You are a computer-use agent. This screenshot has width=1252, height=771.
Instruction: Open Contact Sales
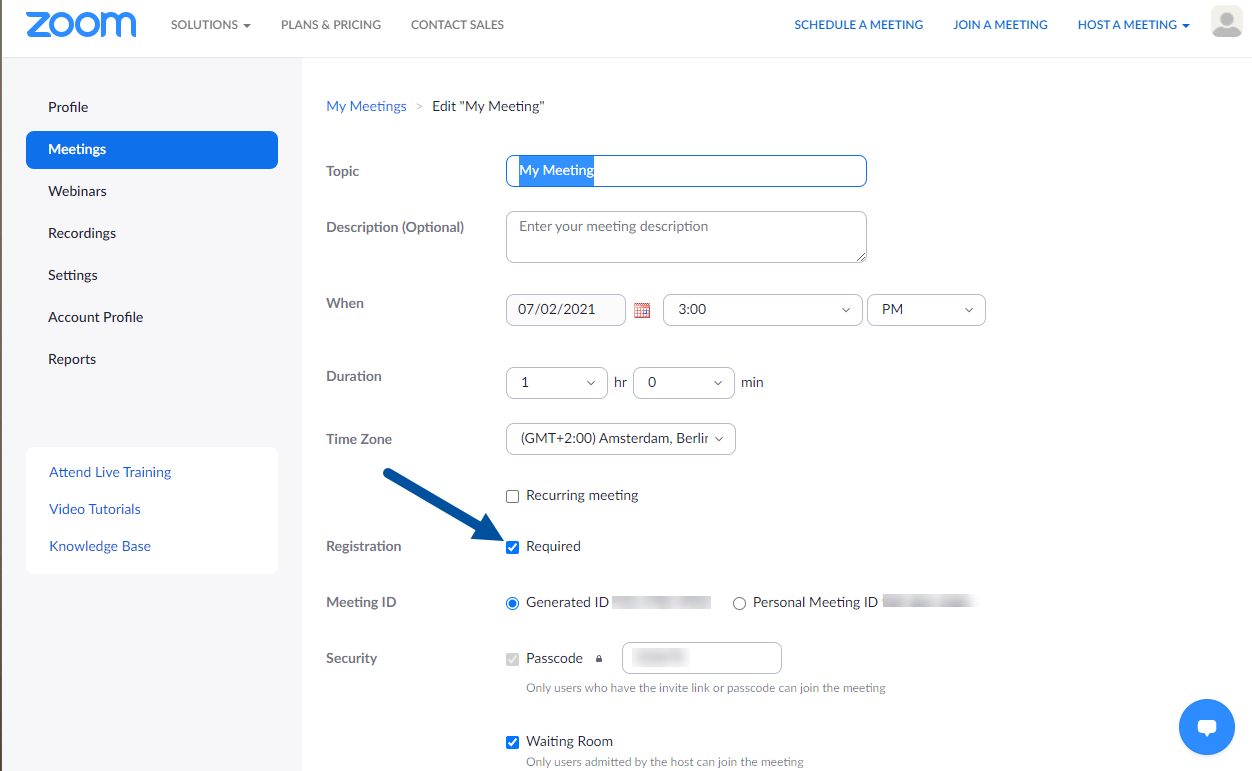point(457,25)
